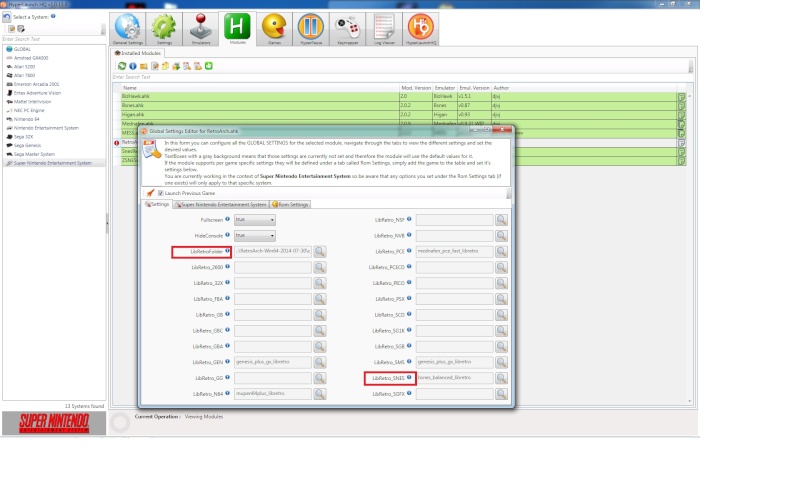Click magnifier next to LibRetro_2600 field
800x500 pixels.
pyautogui.click(x=320, y=267)
